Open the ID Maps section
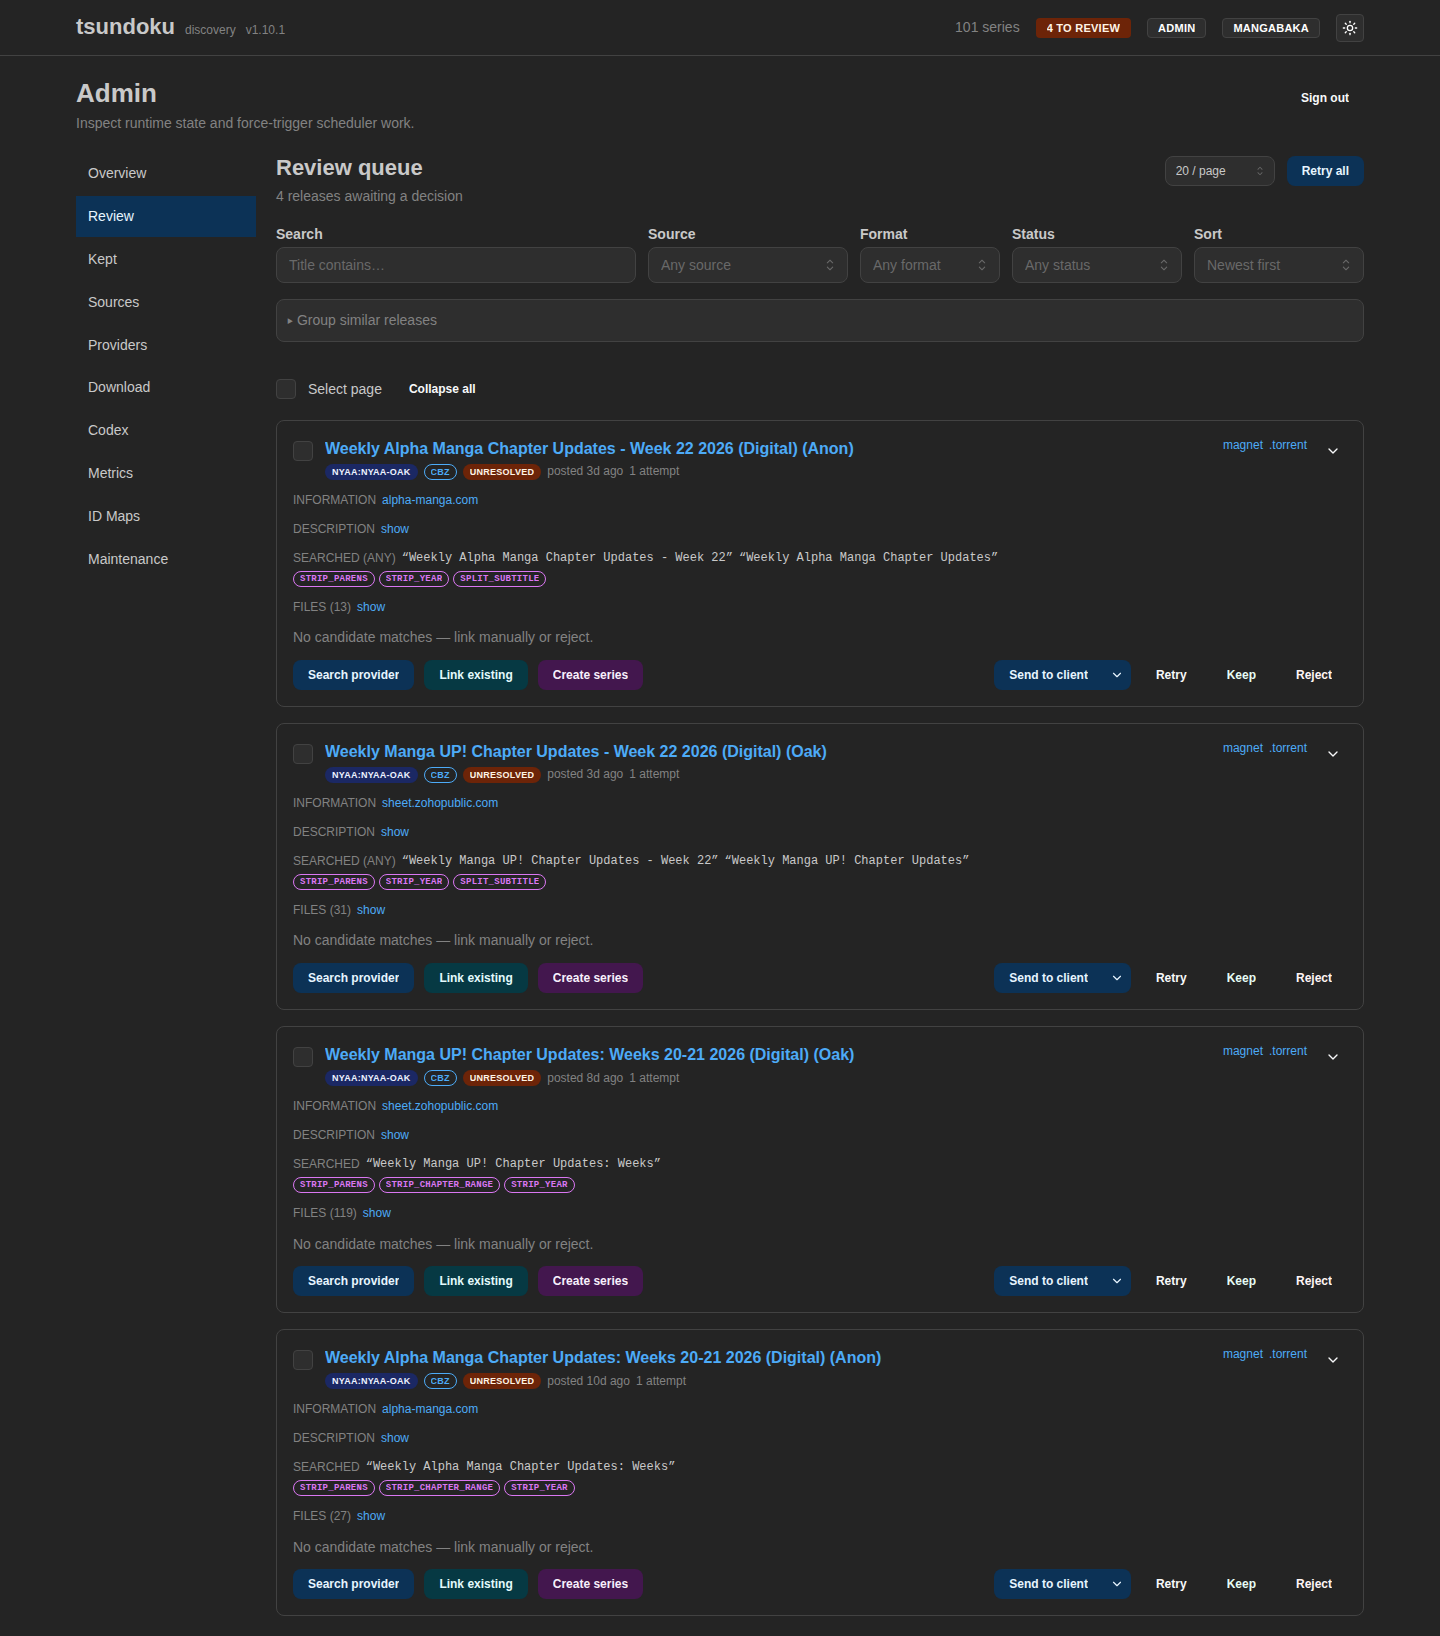 pyautogui.click(x=166, y=516)
